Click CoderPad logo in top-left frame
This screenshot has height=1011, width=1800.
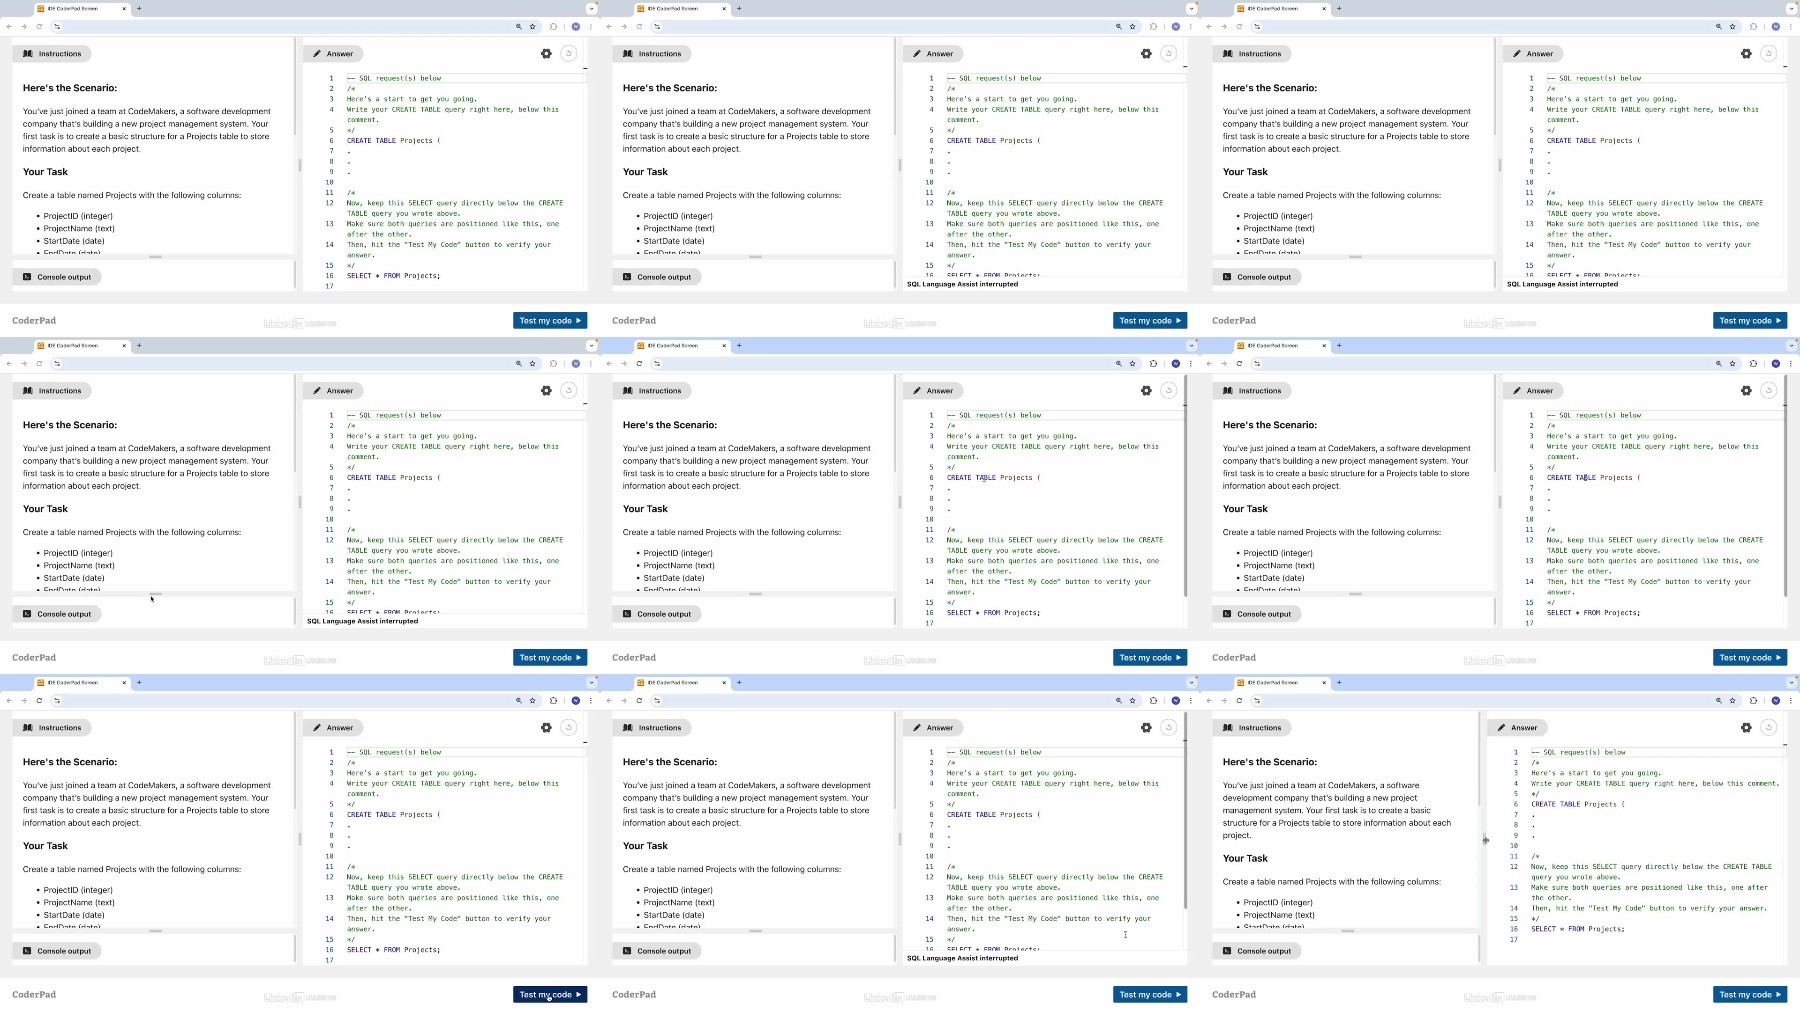(34, 321)
